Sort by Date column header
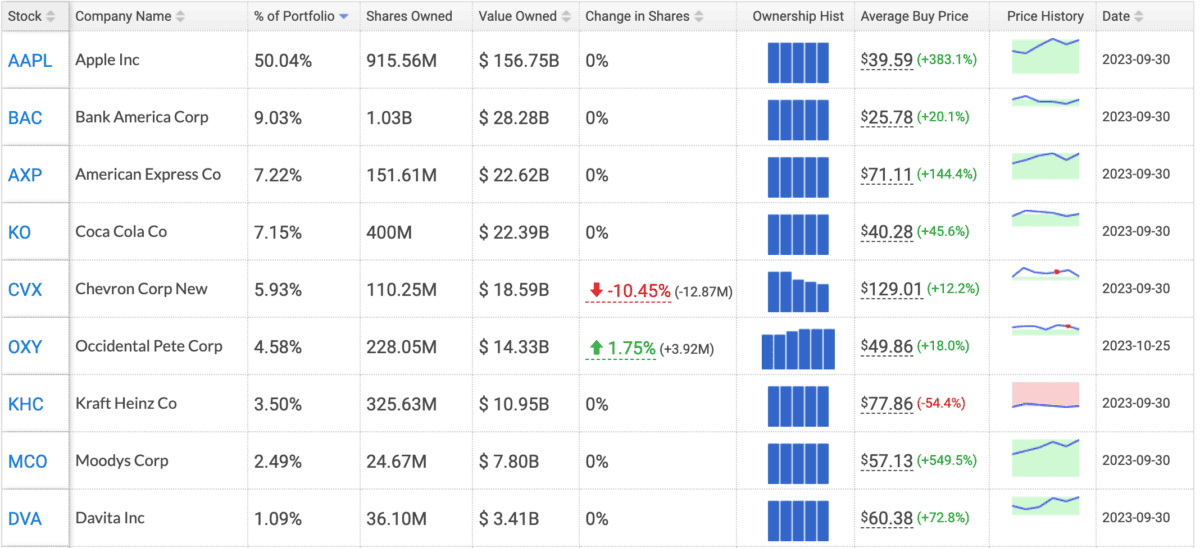The width and height of the screenshot is (1200, 548). coord(1122,16)
